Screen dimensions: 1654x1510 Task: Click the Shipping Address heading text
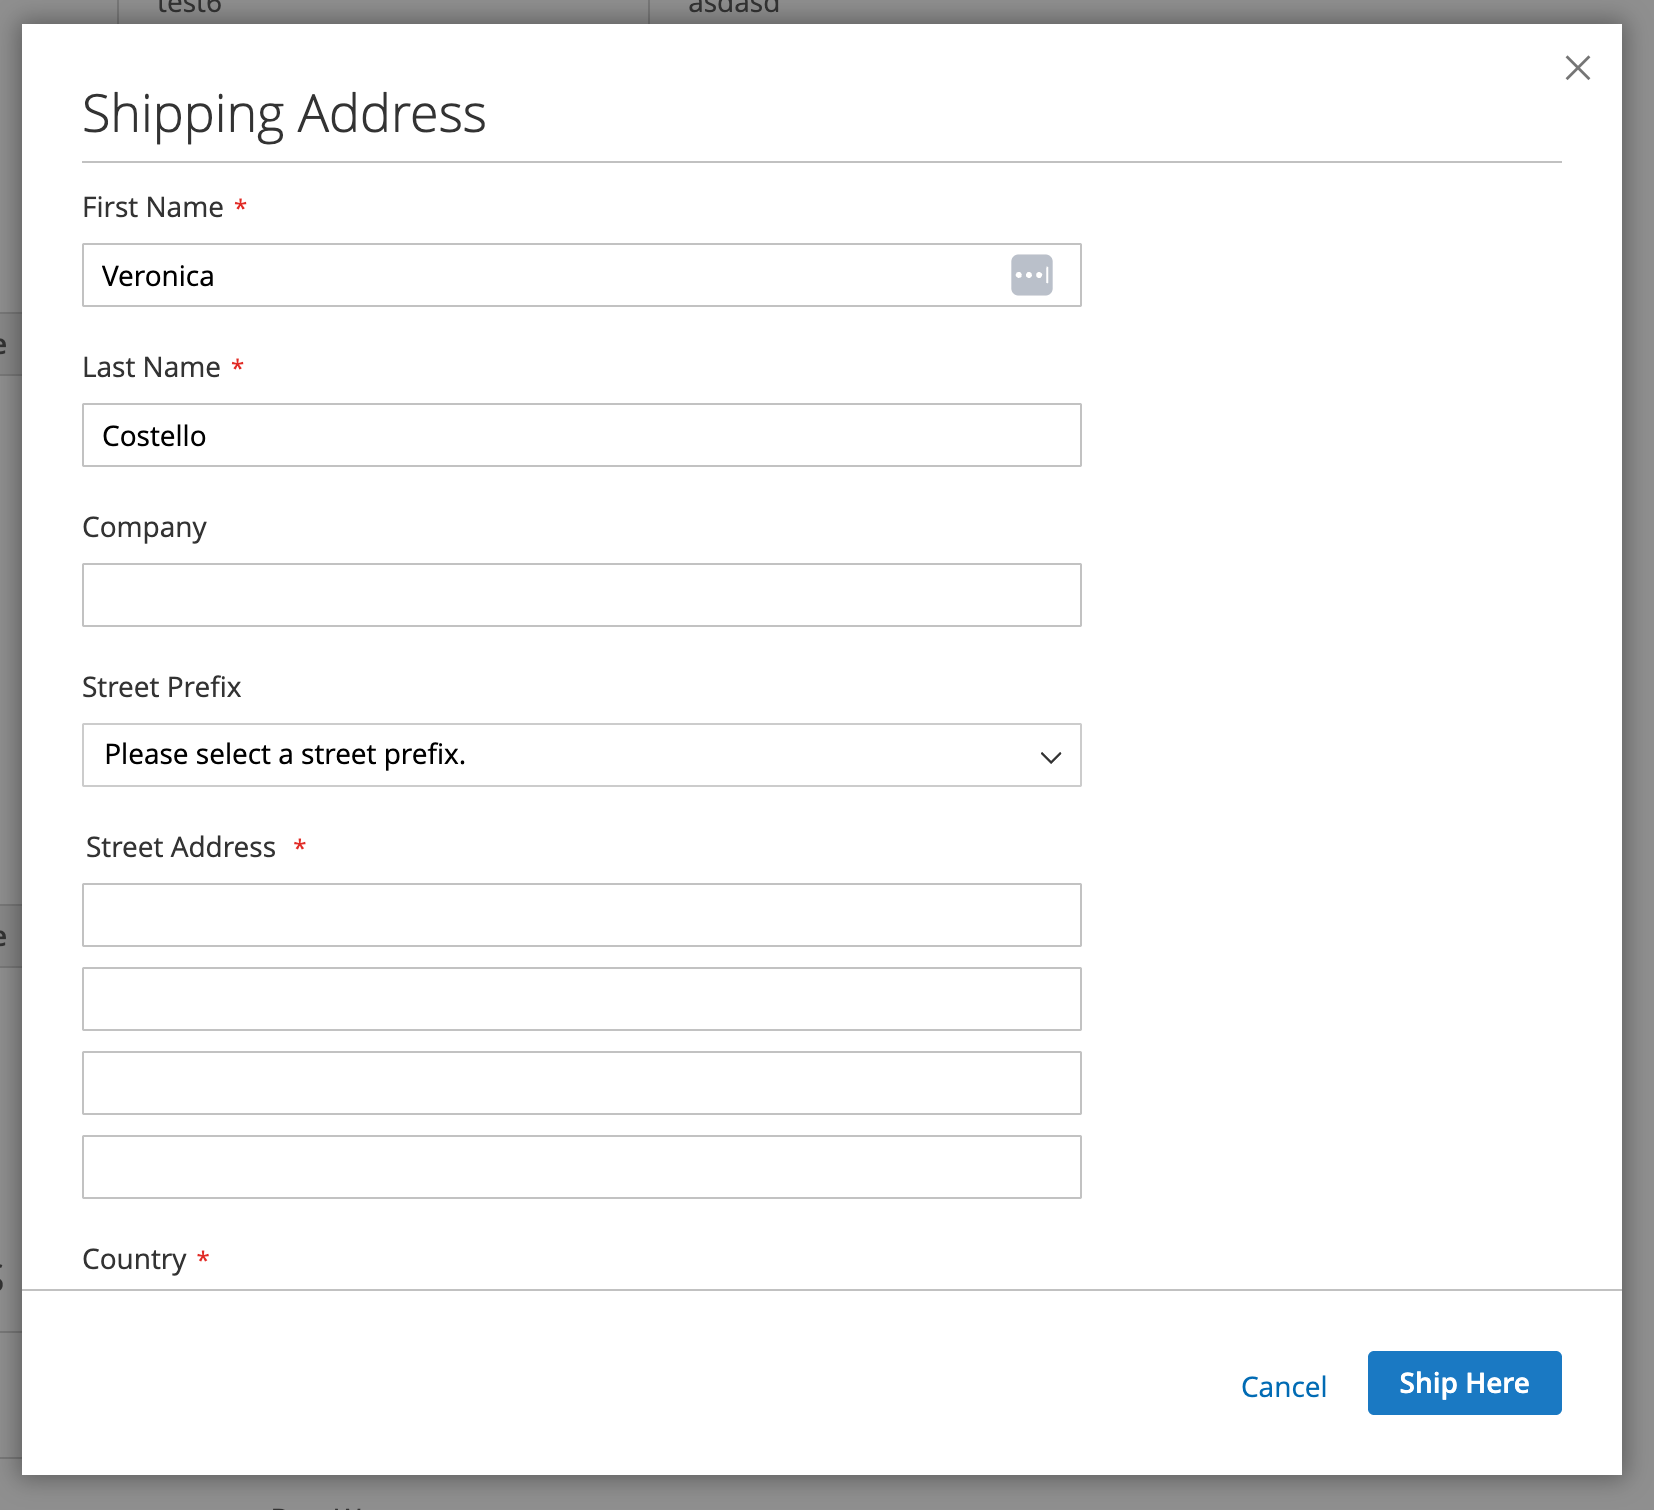284,114
